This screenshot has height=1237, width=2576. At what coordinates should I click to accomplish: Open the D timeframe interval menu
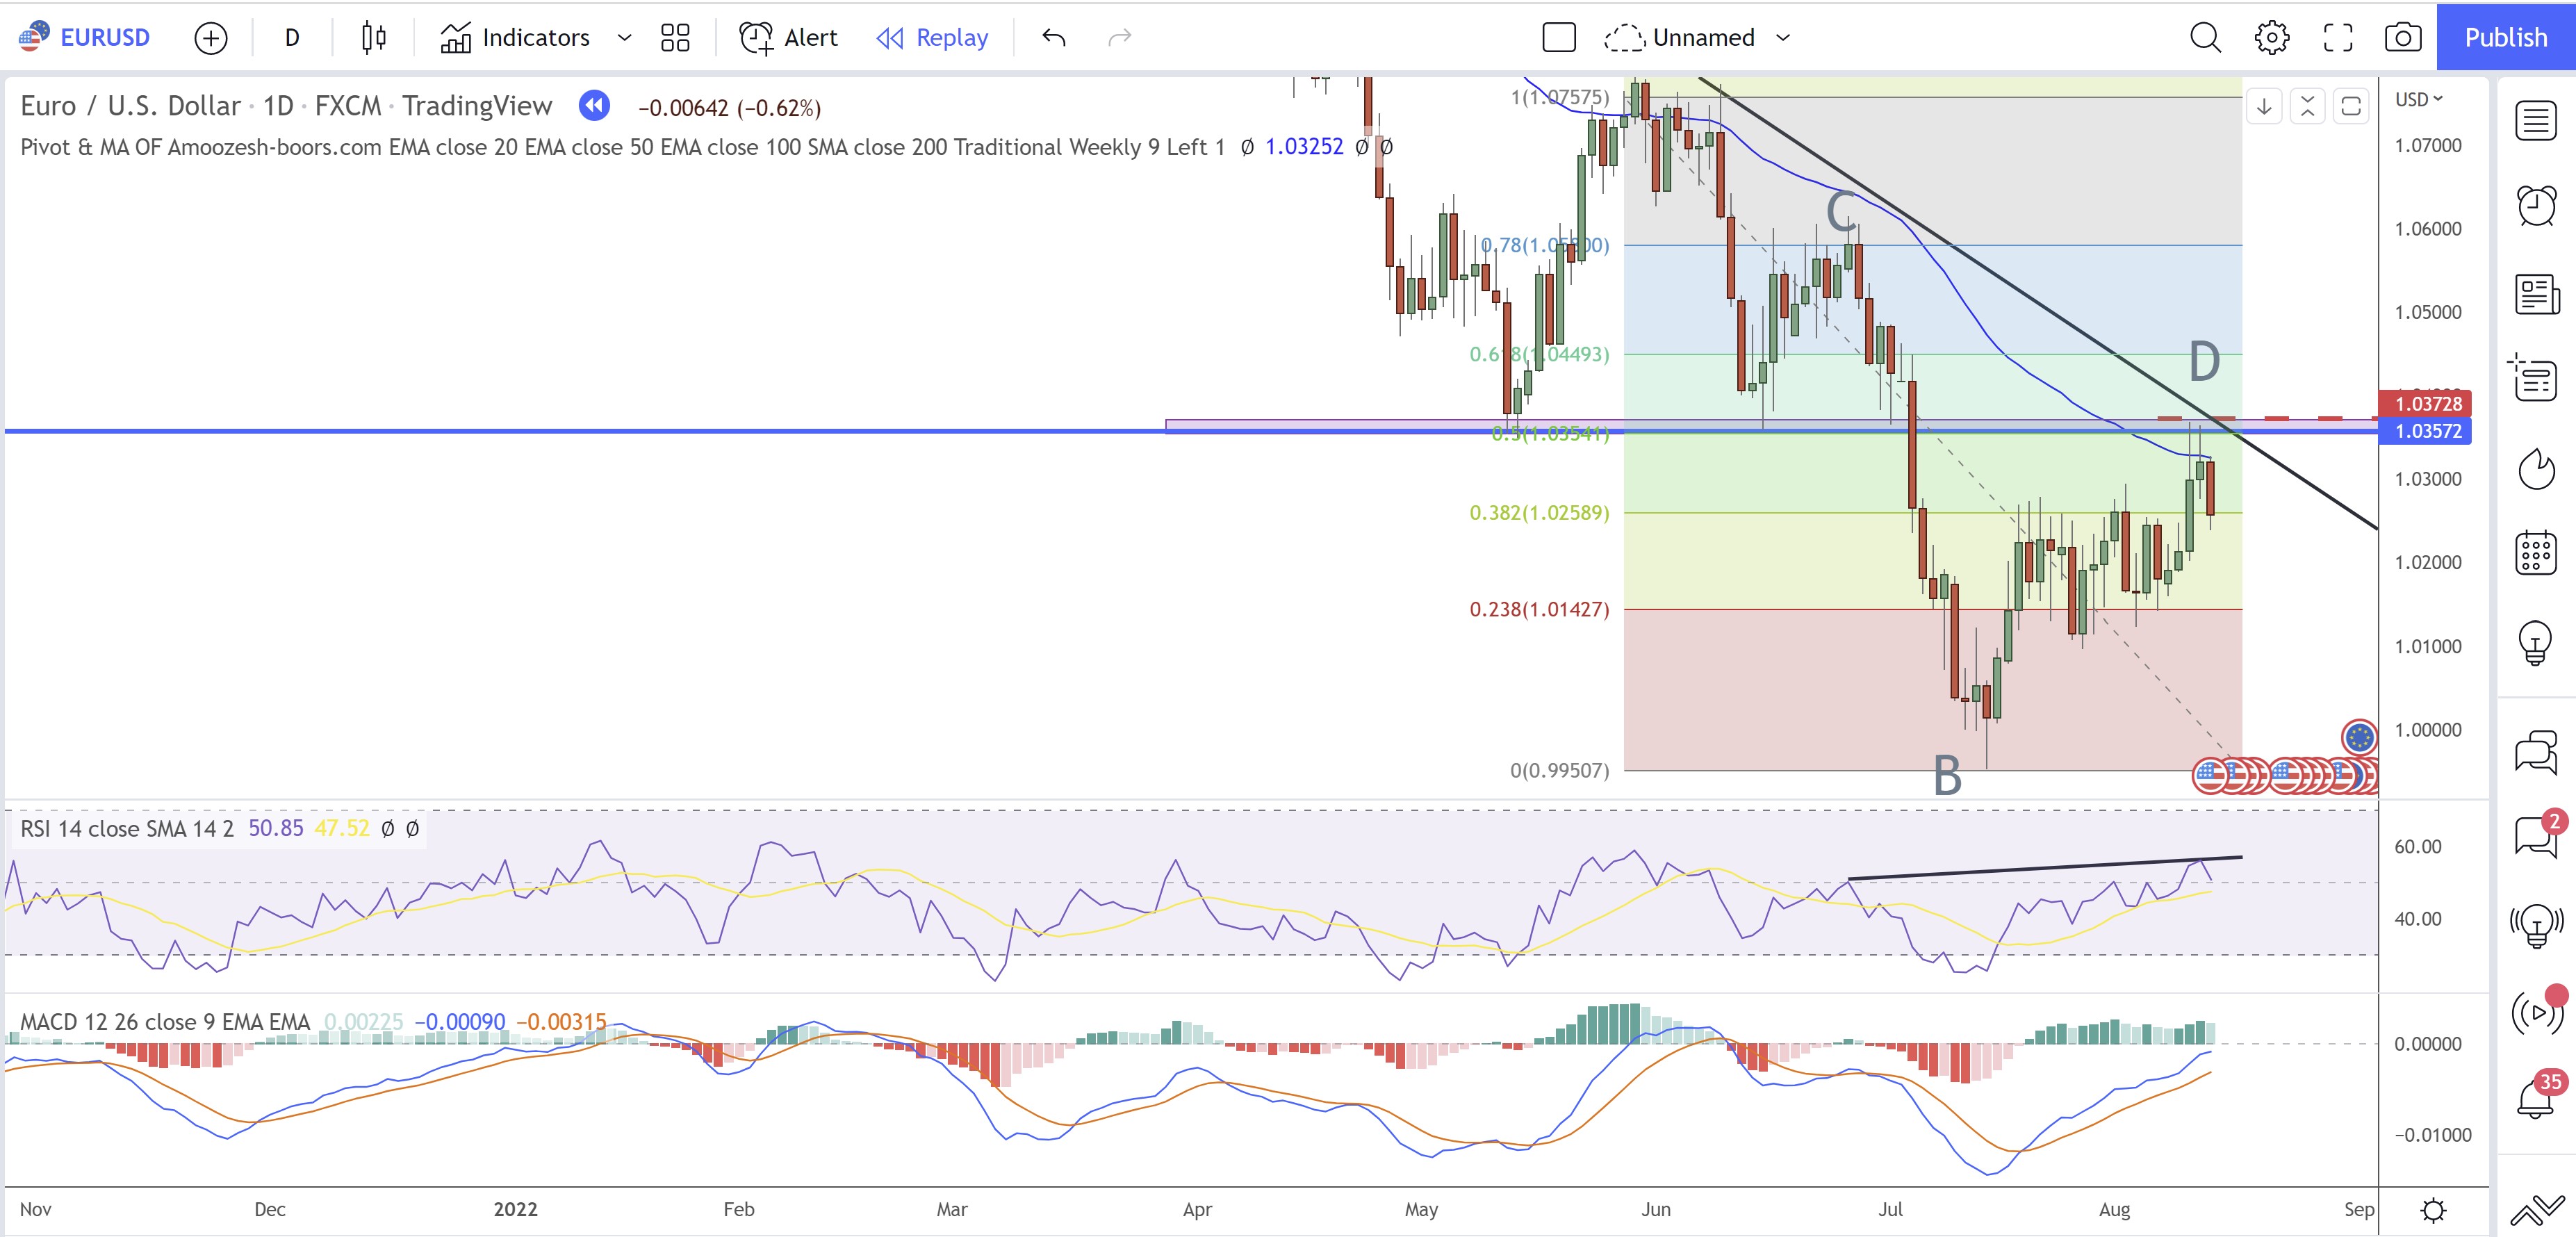pos(292,38)
